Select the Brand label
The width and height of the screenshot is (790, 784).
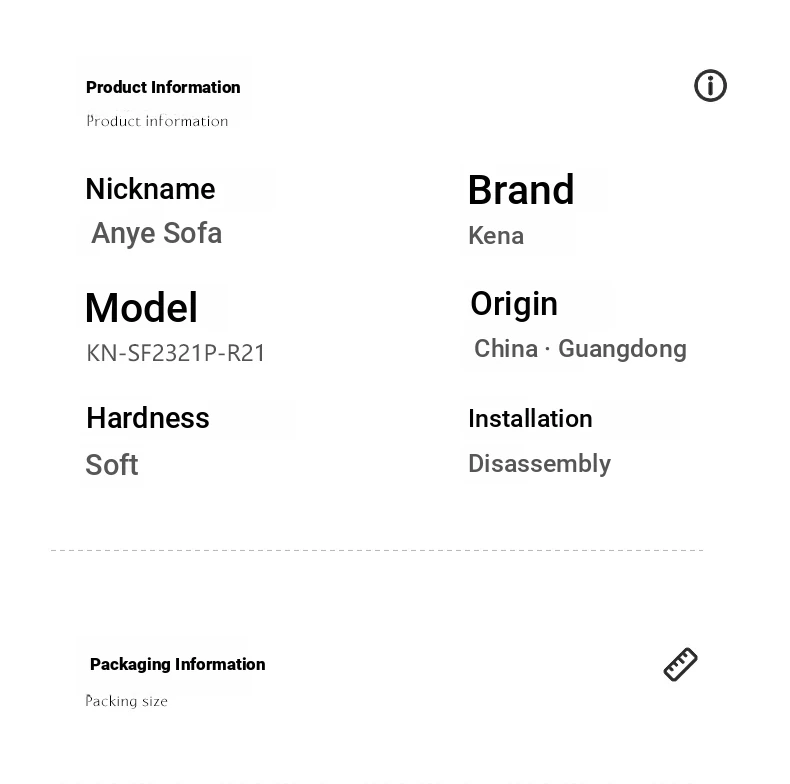[521, 190]
